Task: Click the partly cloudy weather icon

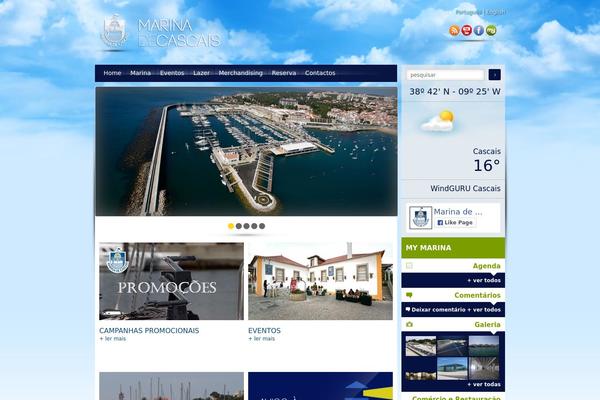Action: pyautogui.click(x=438, y=122)
